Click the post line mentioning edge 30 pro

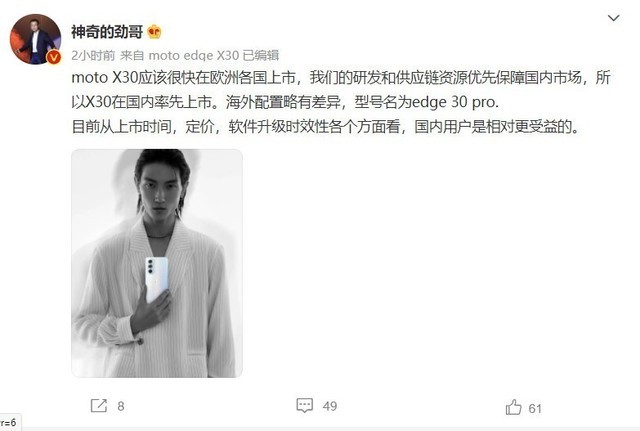[x=285, y=102]
